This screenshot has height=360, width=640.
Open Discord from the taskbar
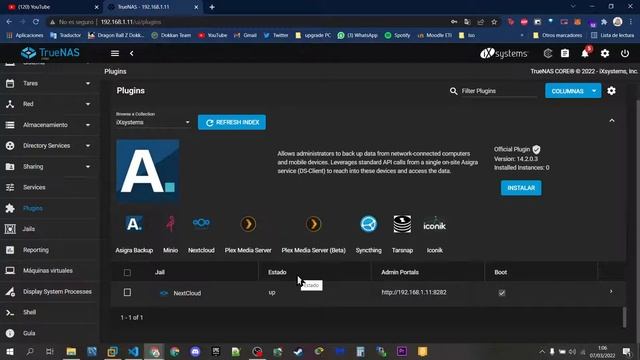click(x=195, y=351)
